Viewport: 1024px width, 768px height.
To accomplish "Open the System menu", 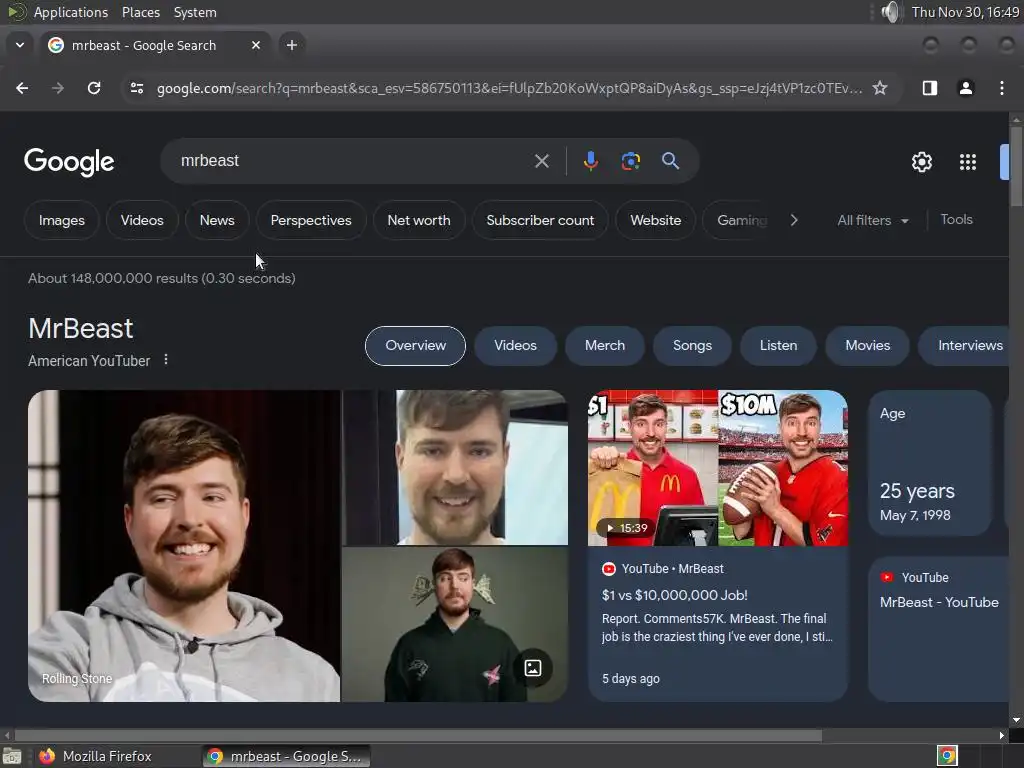I will point(195,12).
